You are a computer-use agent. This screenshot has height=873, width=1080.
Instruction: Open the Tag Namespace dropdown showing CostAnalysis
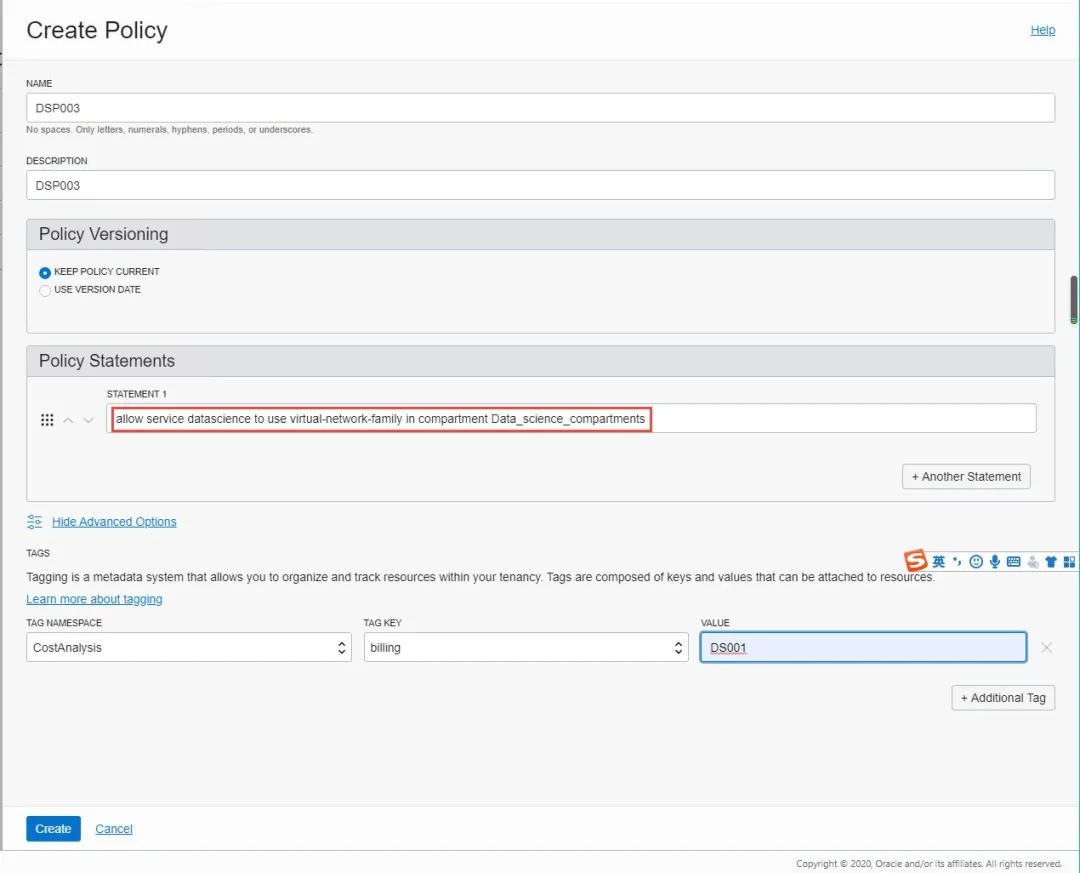[x=189, y=648]
